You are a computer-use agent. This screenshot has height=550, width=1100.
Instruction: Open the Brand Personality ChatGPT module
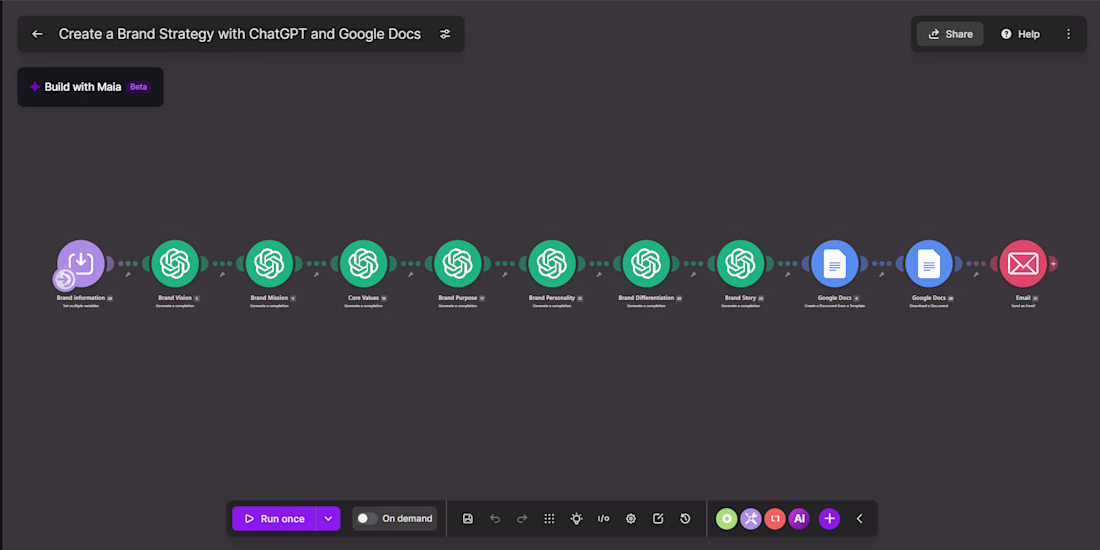pos(552,263)
